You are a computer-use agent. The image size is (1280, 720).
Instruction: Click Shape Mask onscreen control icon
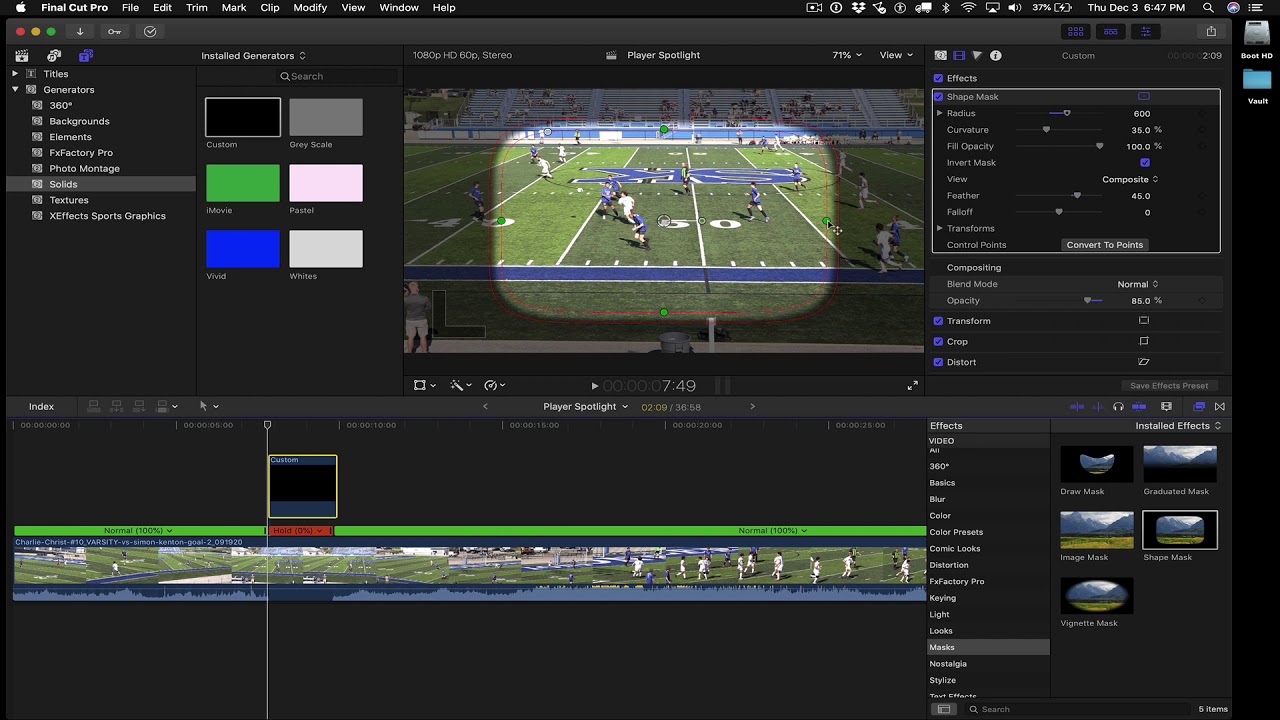coord(1144,97)
